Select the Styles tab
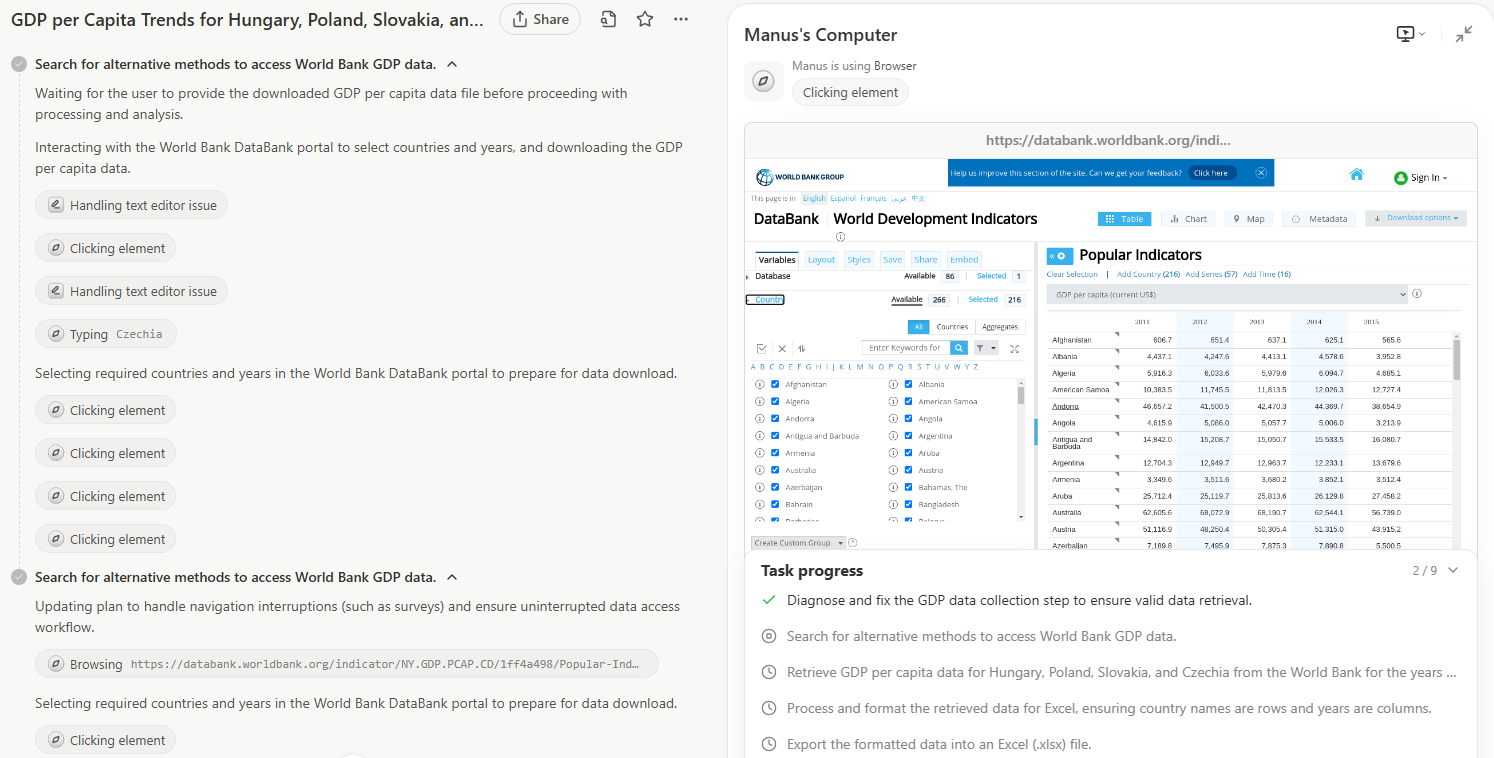This screenshot has width=1494, height=758. point(859,260)
